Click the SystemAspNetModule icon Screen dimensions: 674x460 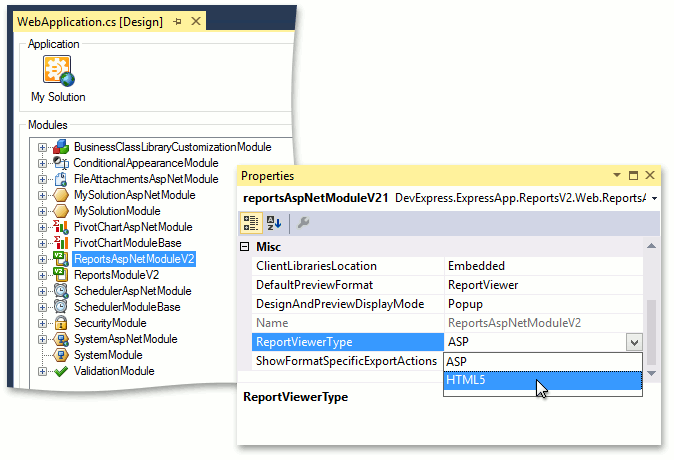61,339
